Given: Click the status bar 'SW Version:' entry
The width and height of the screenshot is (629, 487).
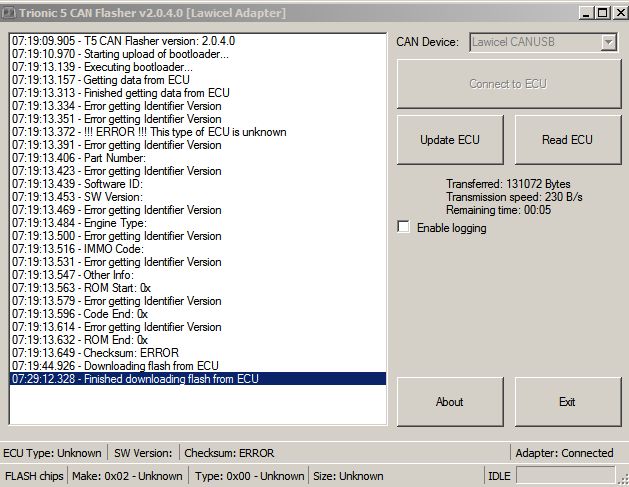Looking at the screenshot, I should point(143,453).
